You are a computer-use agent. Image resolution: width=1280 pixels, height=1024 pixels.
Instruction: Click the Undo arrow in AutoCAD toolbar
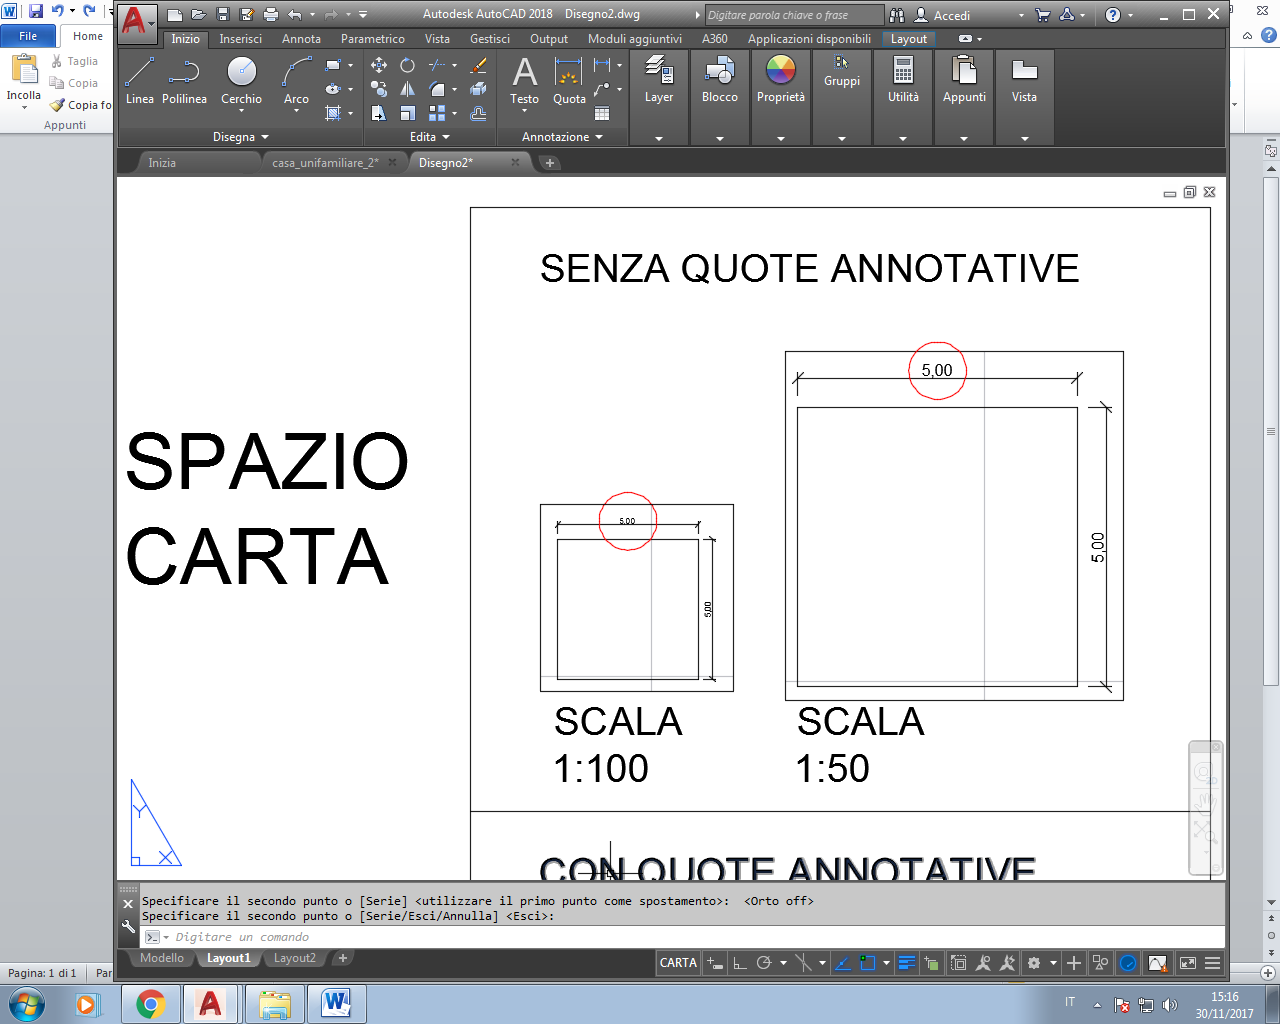pos(295,14)
